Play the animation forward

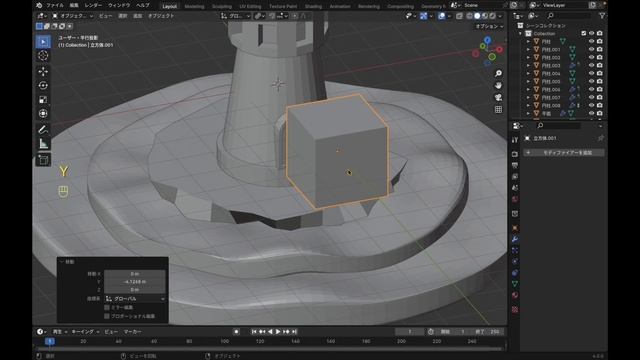278,332
